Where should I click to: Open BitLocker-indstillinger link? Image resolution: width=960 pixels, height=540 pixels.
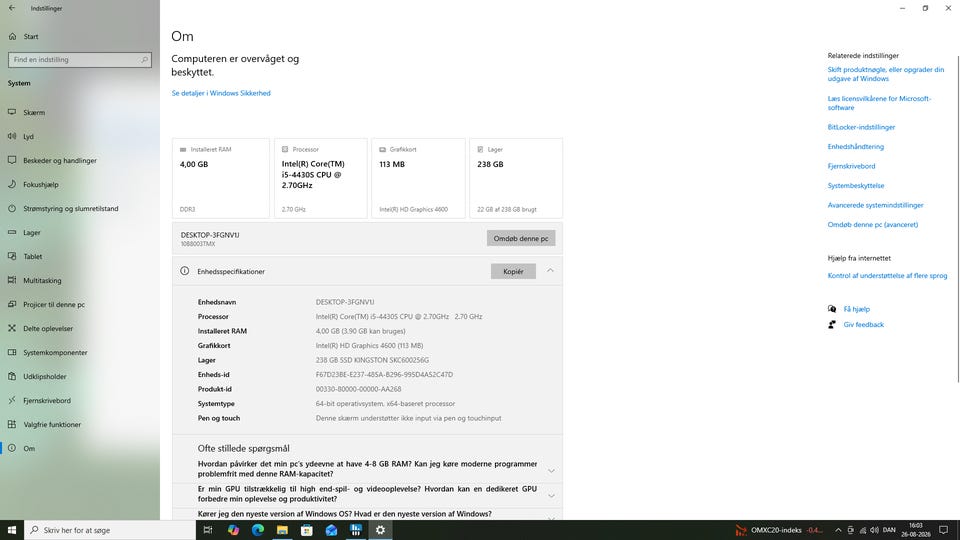point(861,127)
